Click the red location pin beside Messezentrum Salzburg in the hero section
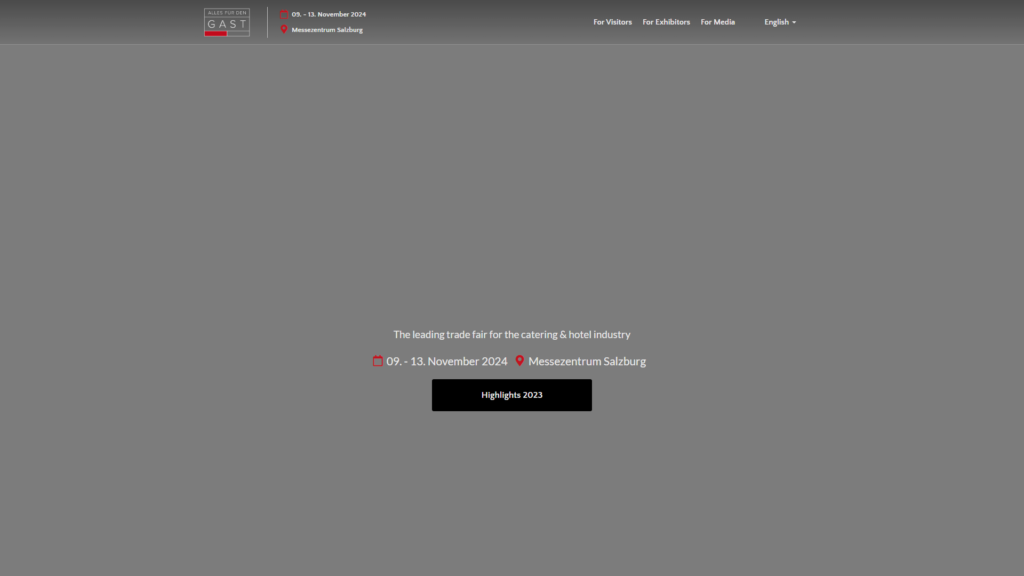Viewport: 1024px width, 576px height. pos(520,360)
